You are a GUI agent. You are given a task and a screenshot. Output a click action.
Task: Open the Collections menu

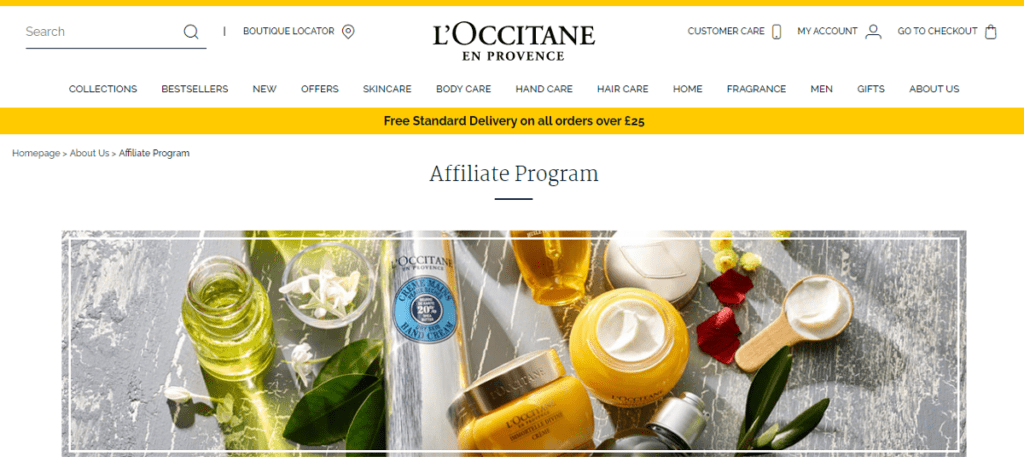click(x=103, y=89)
